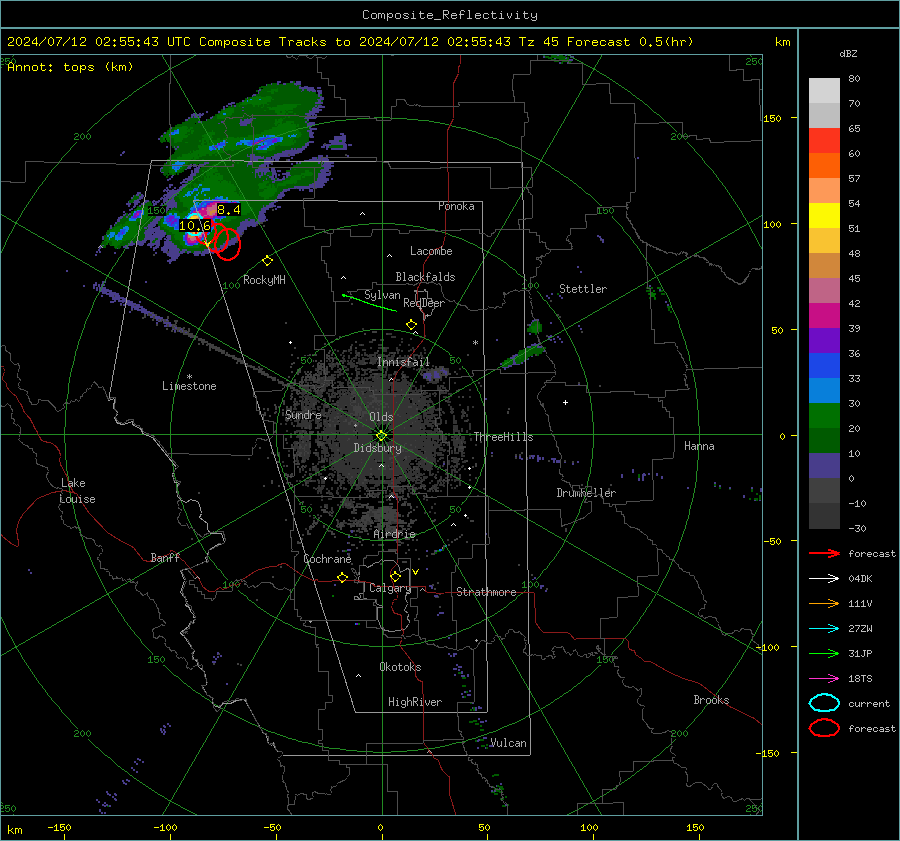900x841 pixels.
Task: Select the light gray 70-80 dBZ swatch
Action: click(x=824, y=91)
